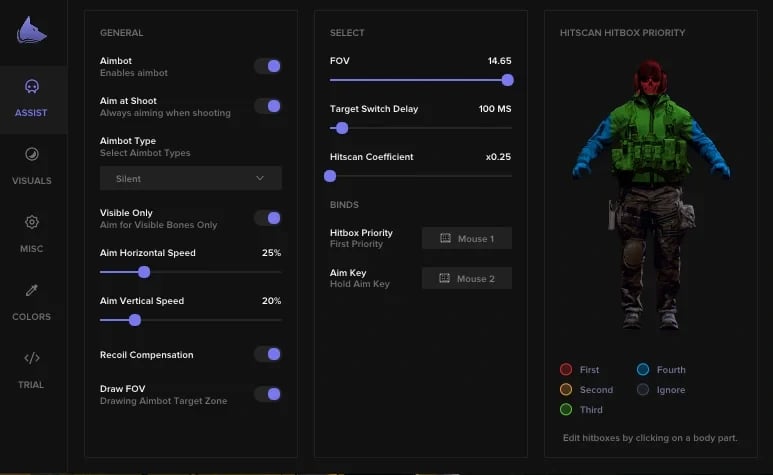Click the Hitbox Priority Mouse 1 bind button
This screenshot has width=773, height=475.
[467, 238]
